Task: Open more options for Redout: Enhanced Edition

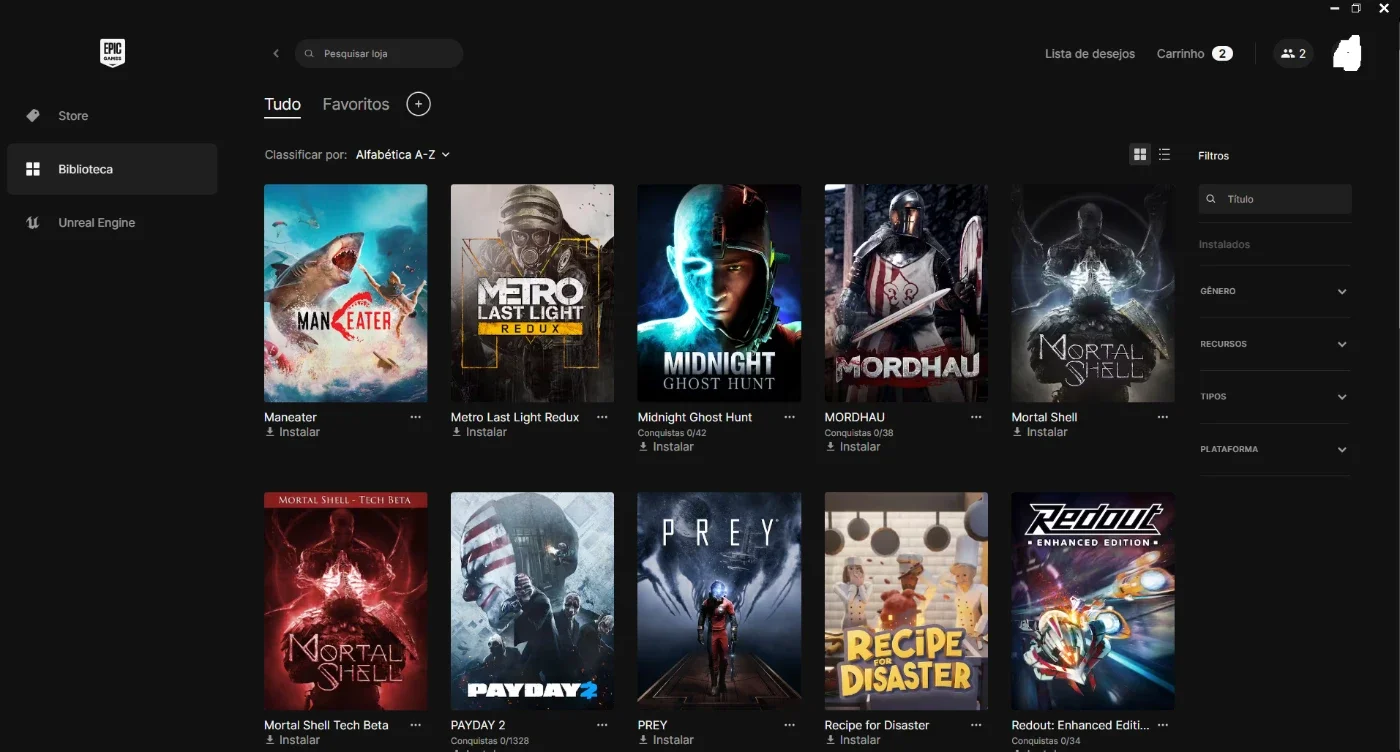Action: [x=1163, y=725]
